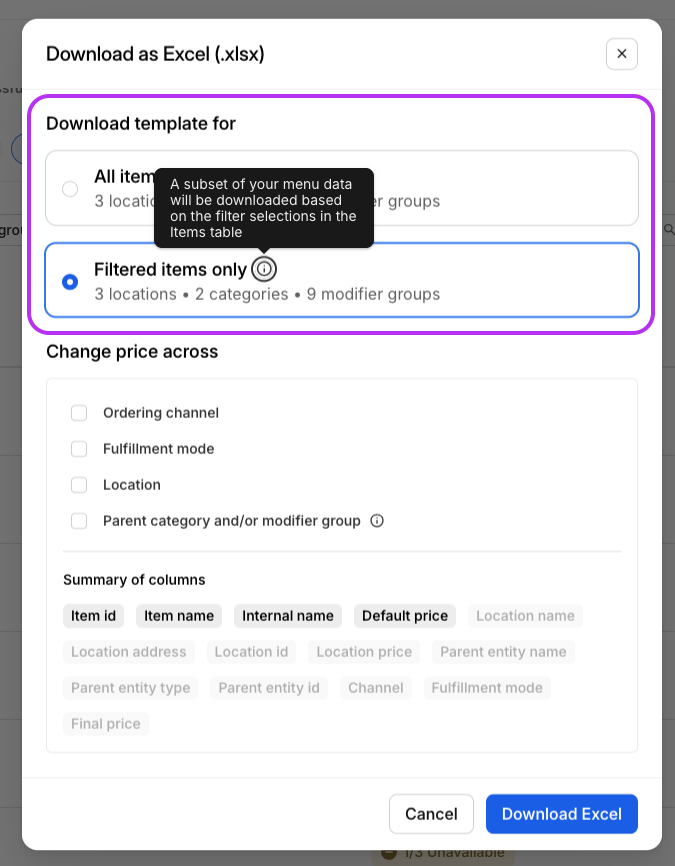Click the Internal name column chip
675x866 pixels.
click(288, 616)
